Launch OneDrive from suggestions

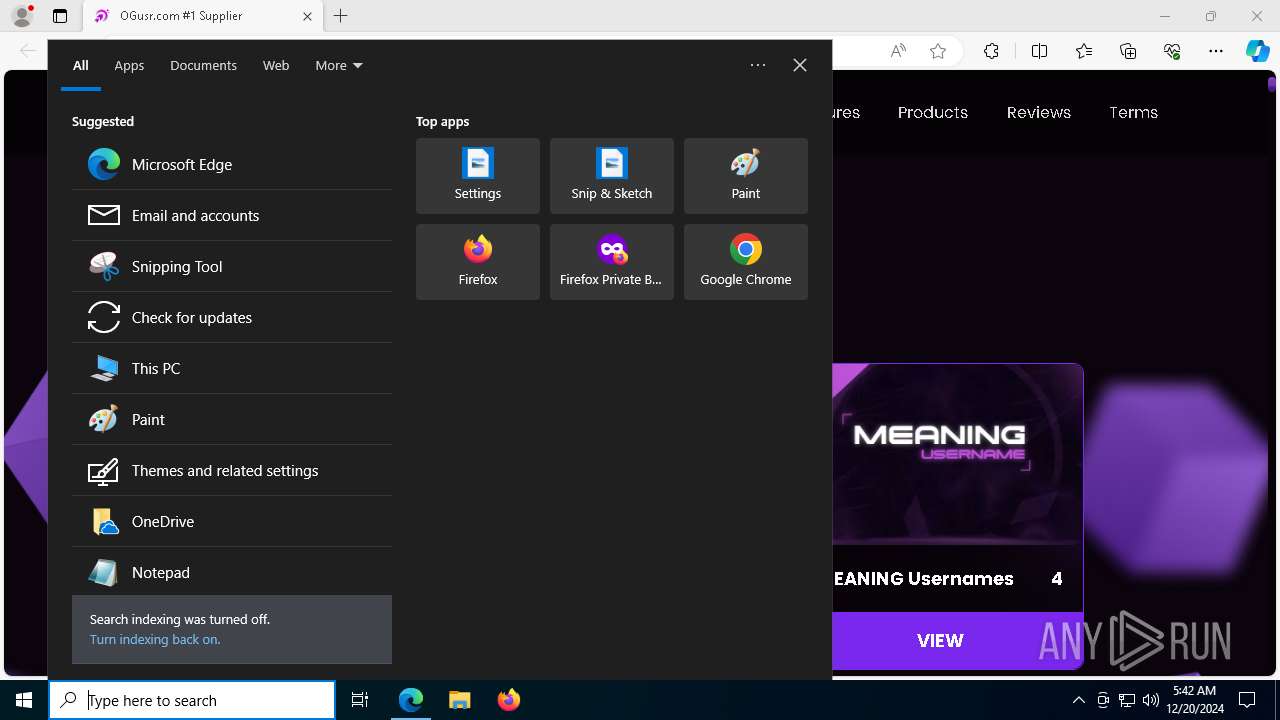[231, 521]
